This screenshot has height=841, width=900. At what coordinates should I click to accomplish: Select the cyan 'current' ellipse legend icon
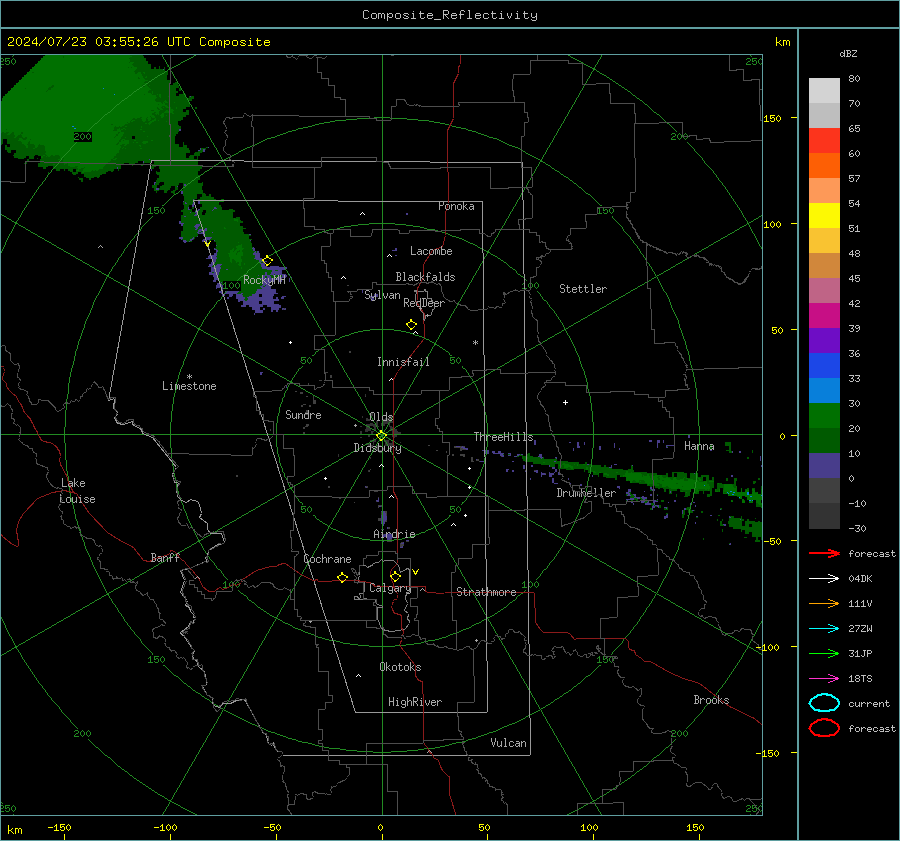pos(824,703)
